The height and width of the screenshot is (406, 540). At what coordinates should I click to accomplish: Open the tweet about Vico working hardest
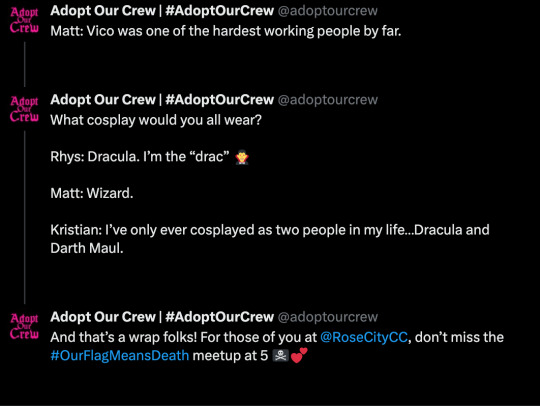pyautogui.click(x=226, y=31)
